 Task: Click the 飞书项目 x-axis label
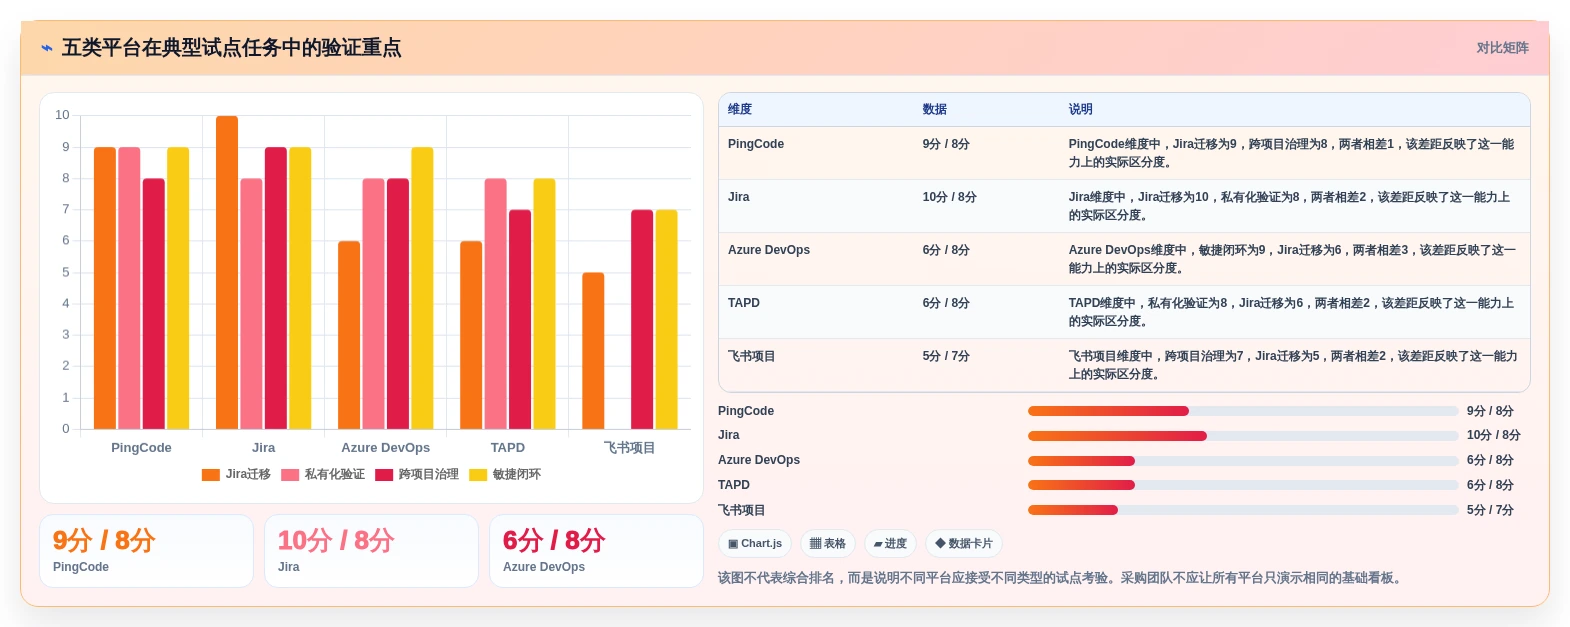(x=629, y=448)
